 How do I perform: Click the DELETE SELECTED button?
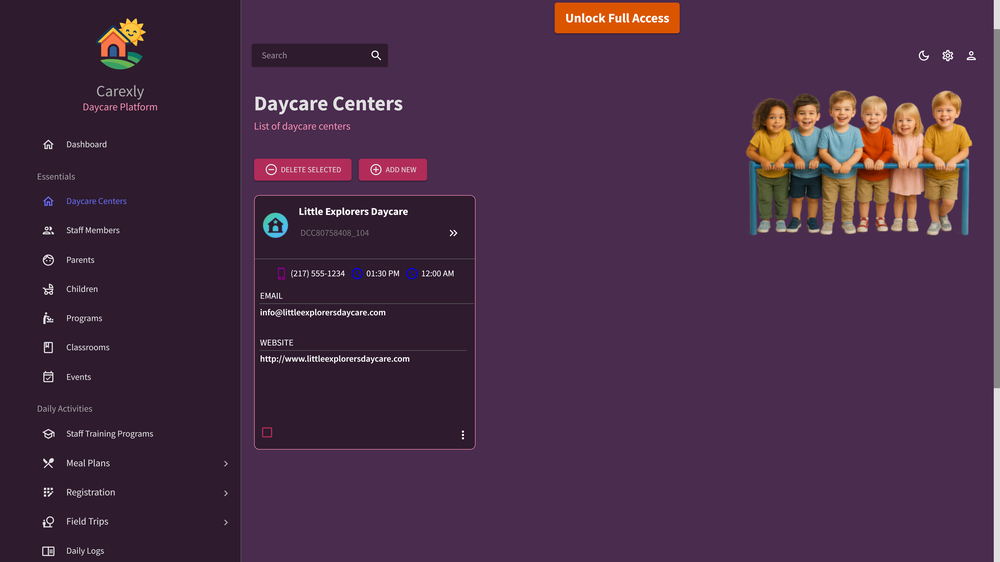pos(303,170)
